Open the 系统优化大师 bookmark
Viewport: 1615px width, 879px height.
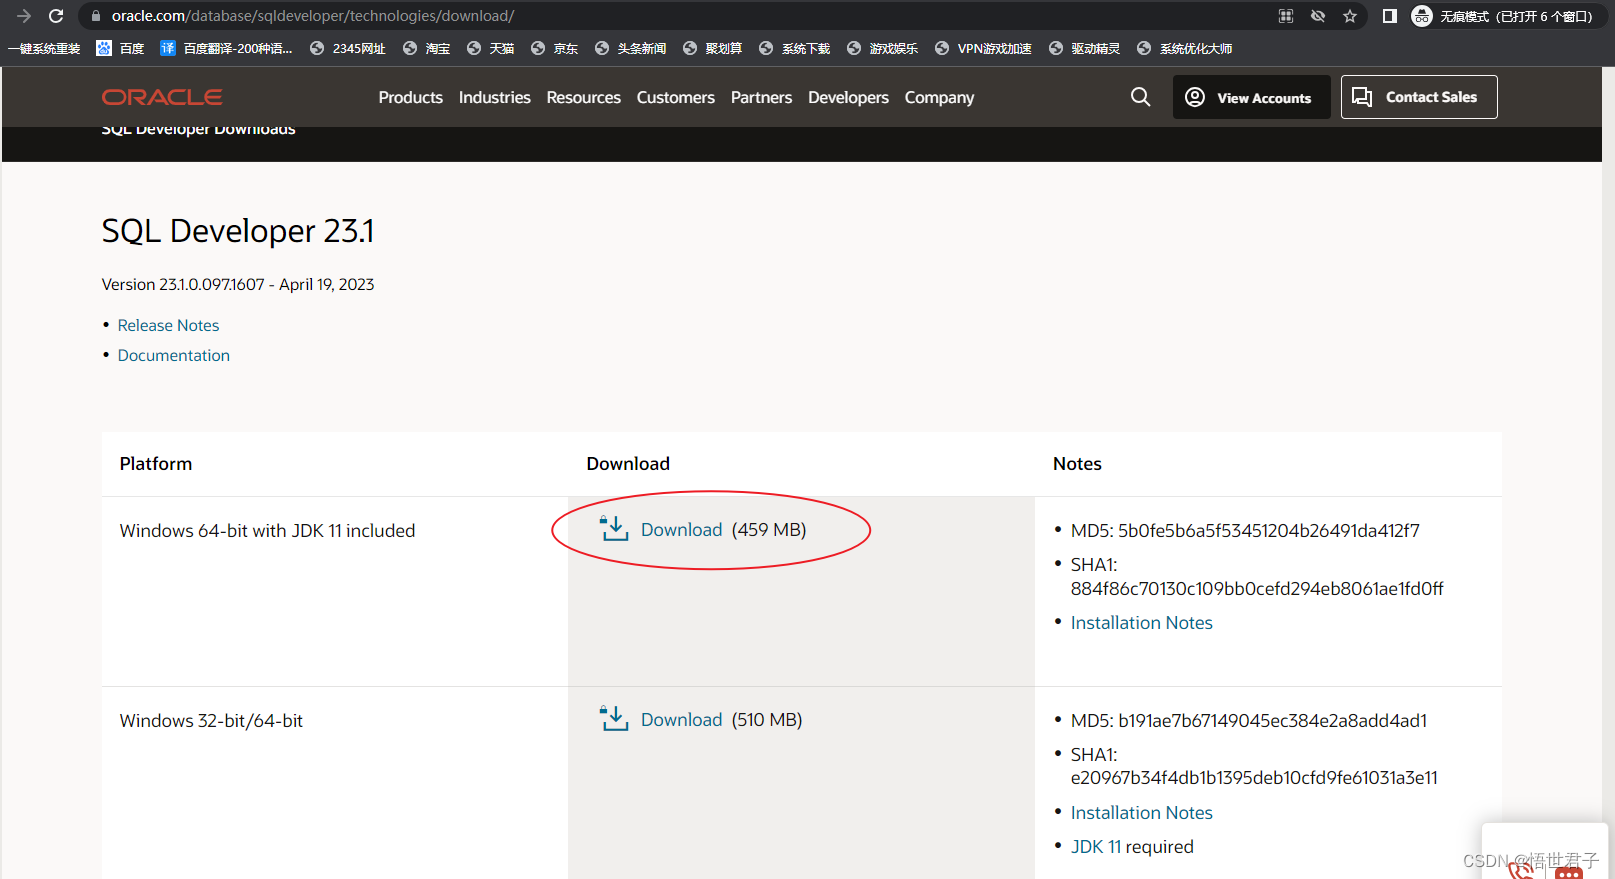click(x=1185, y=48)
